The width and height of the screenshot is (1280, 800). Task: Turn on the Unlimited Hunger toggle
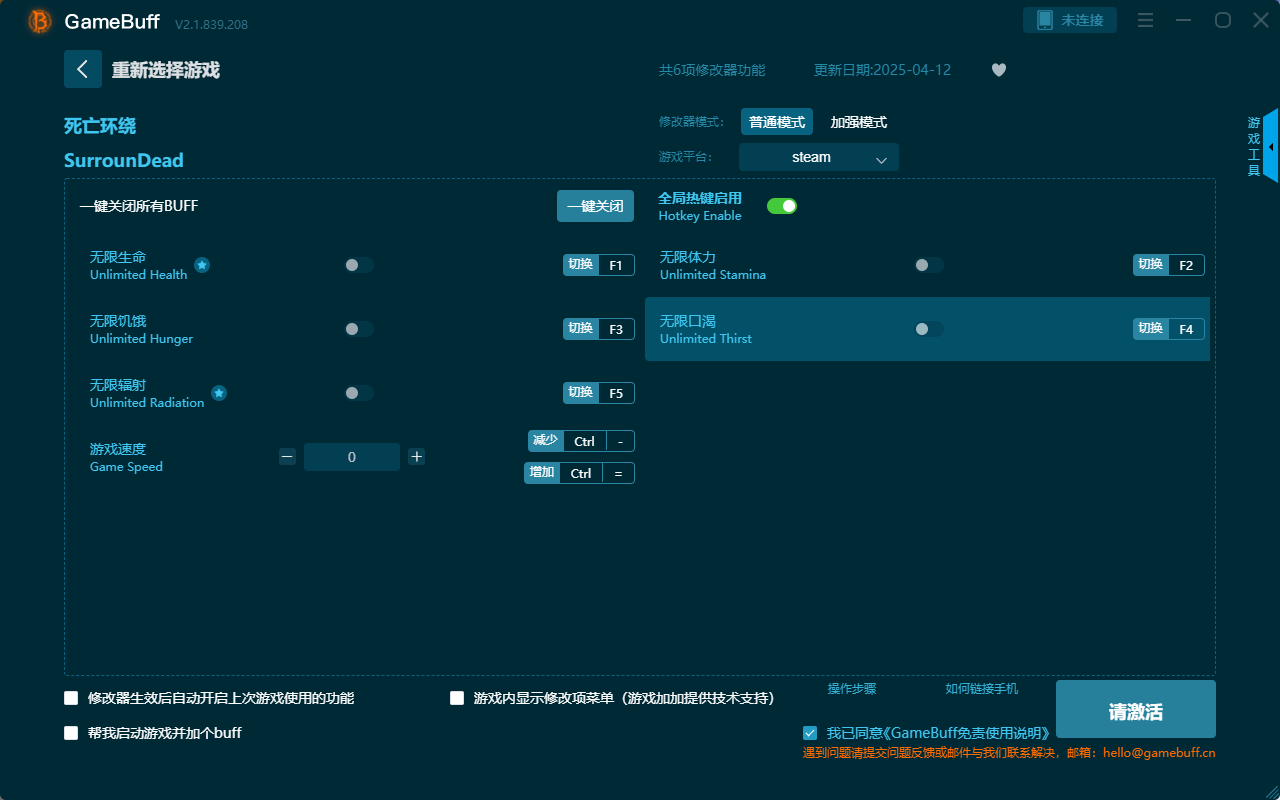point(359,329)
